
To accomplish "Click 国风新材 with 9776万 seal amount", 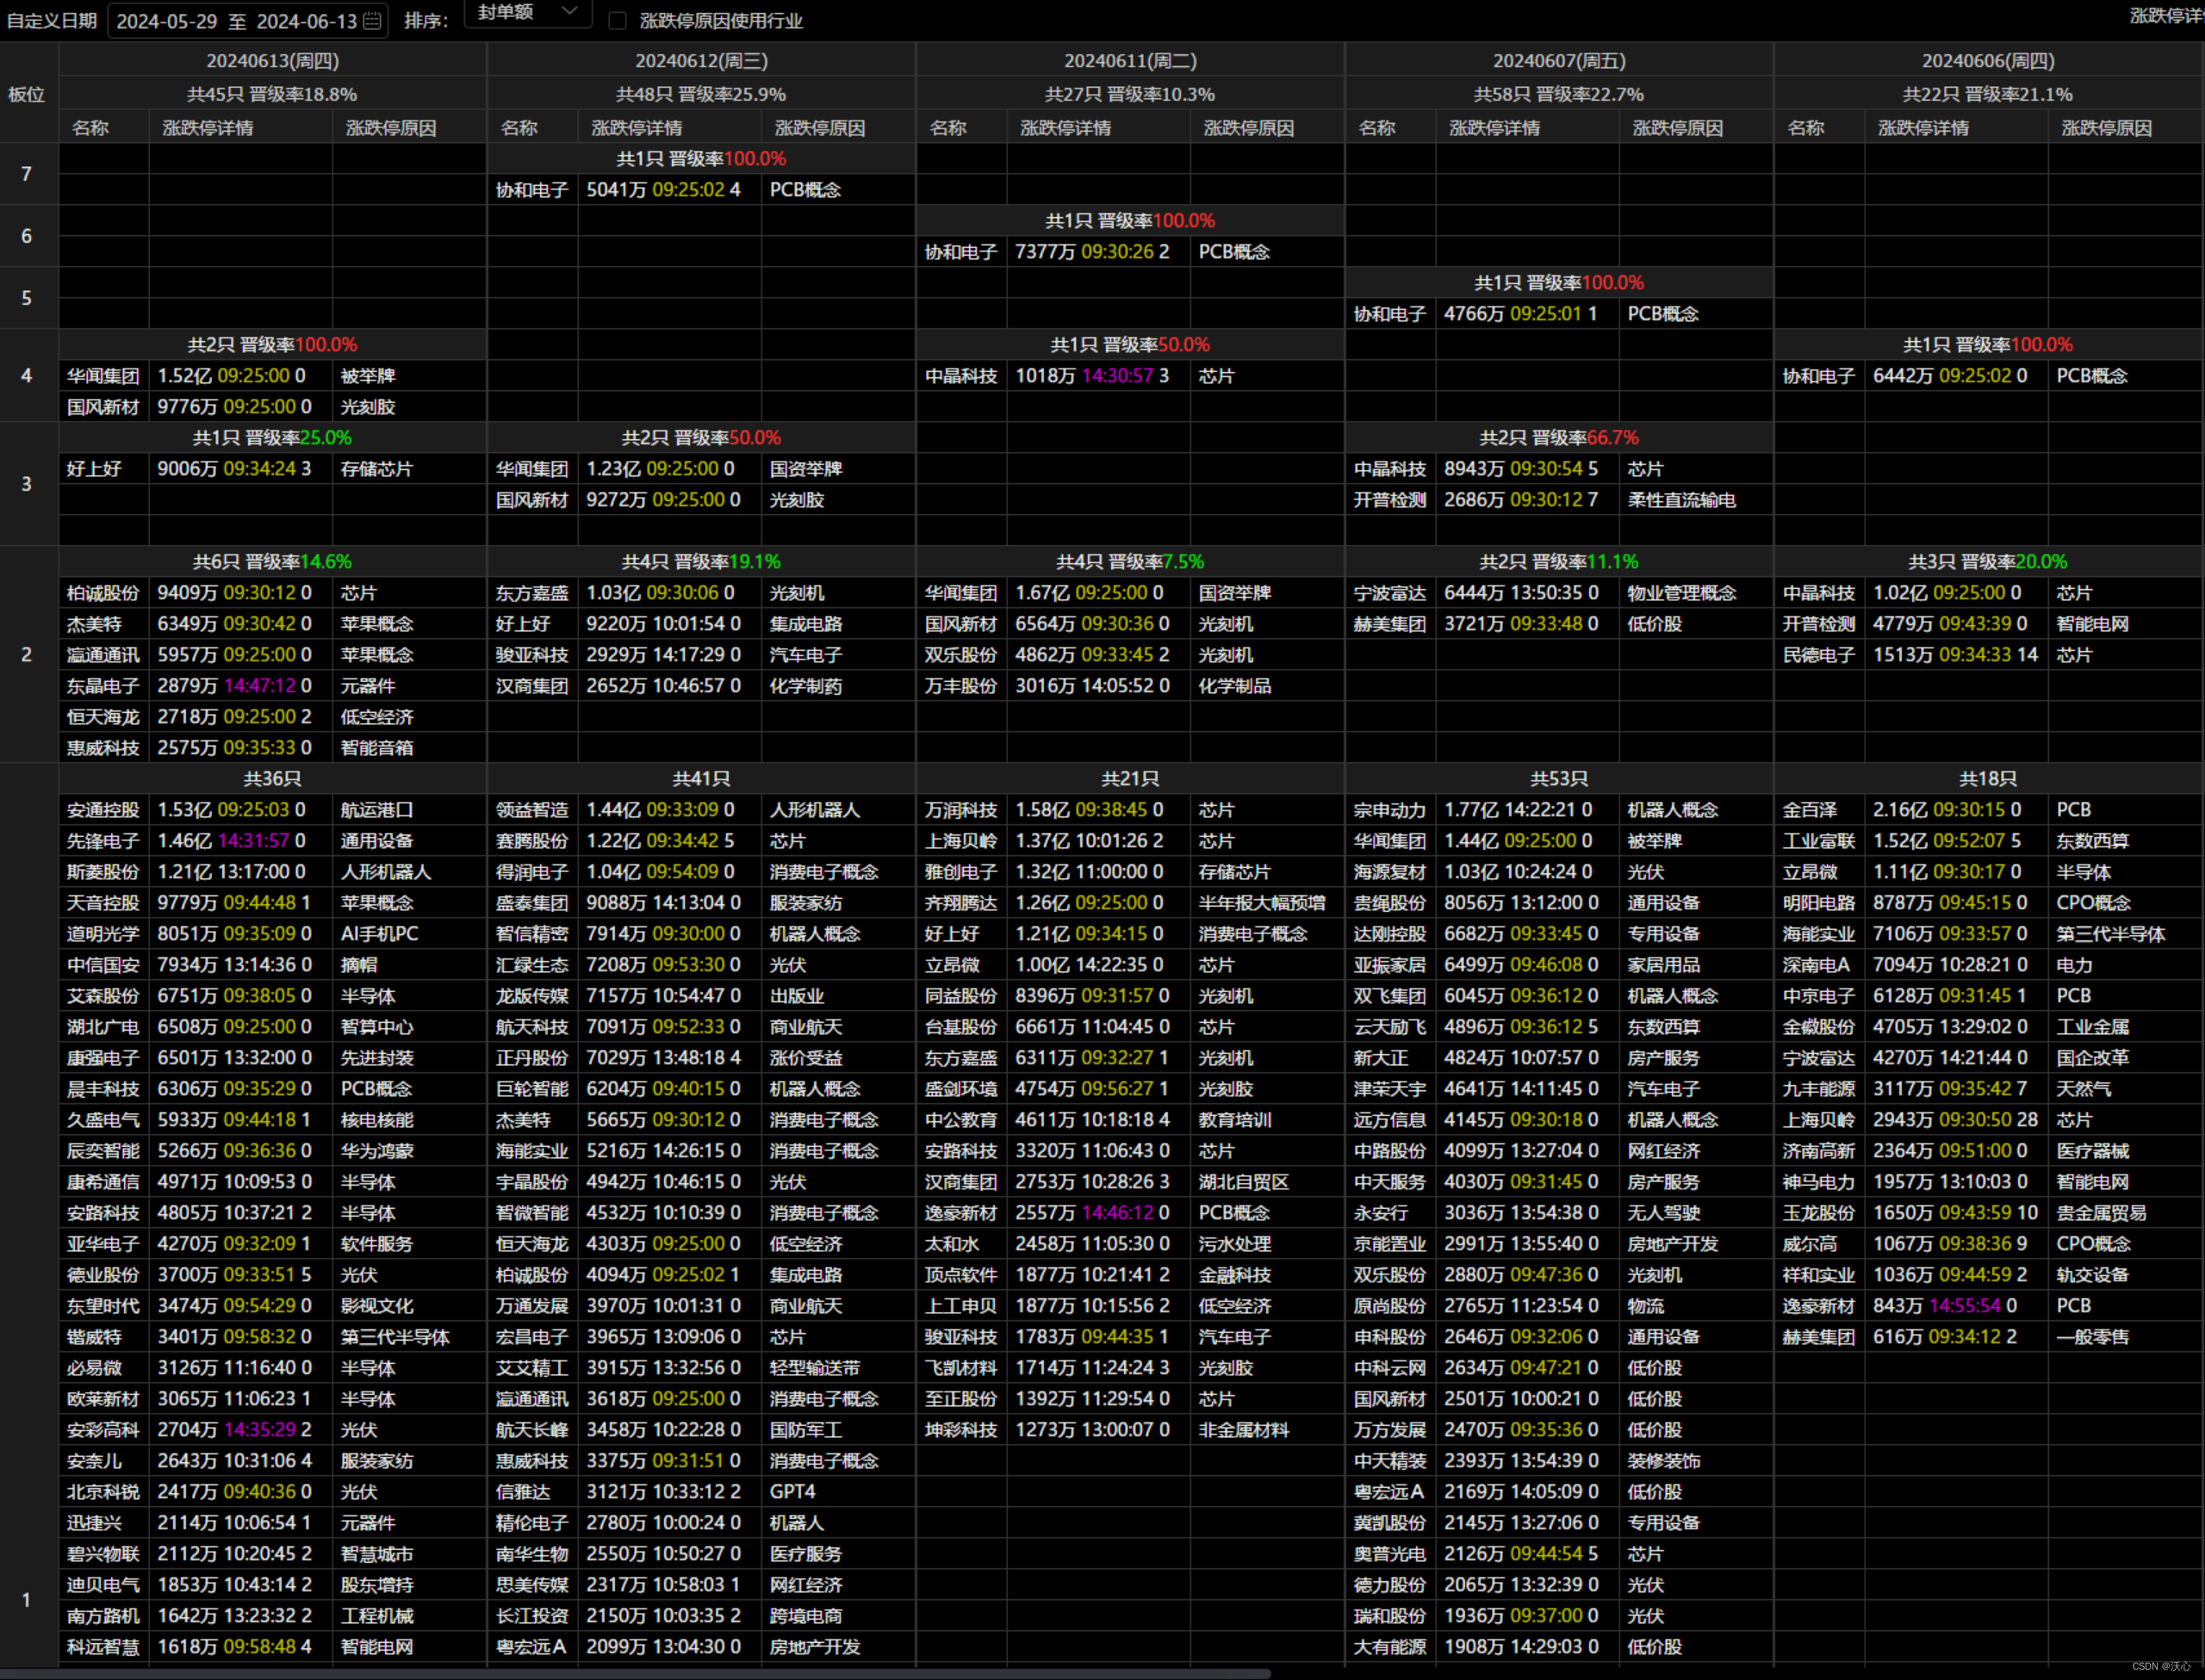I will click(103, 407).
